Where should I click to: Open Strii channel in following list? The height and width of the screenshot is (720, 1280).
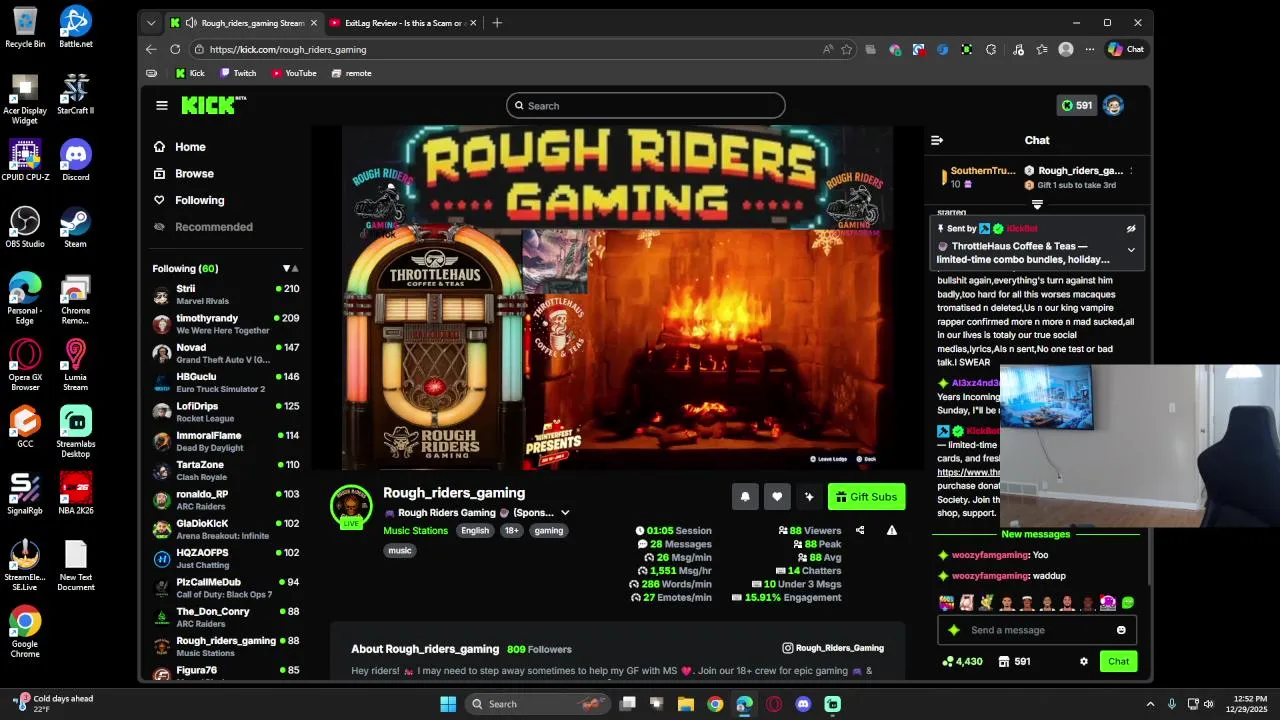pos(226,294)
